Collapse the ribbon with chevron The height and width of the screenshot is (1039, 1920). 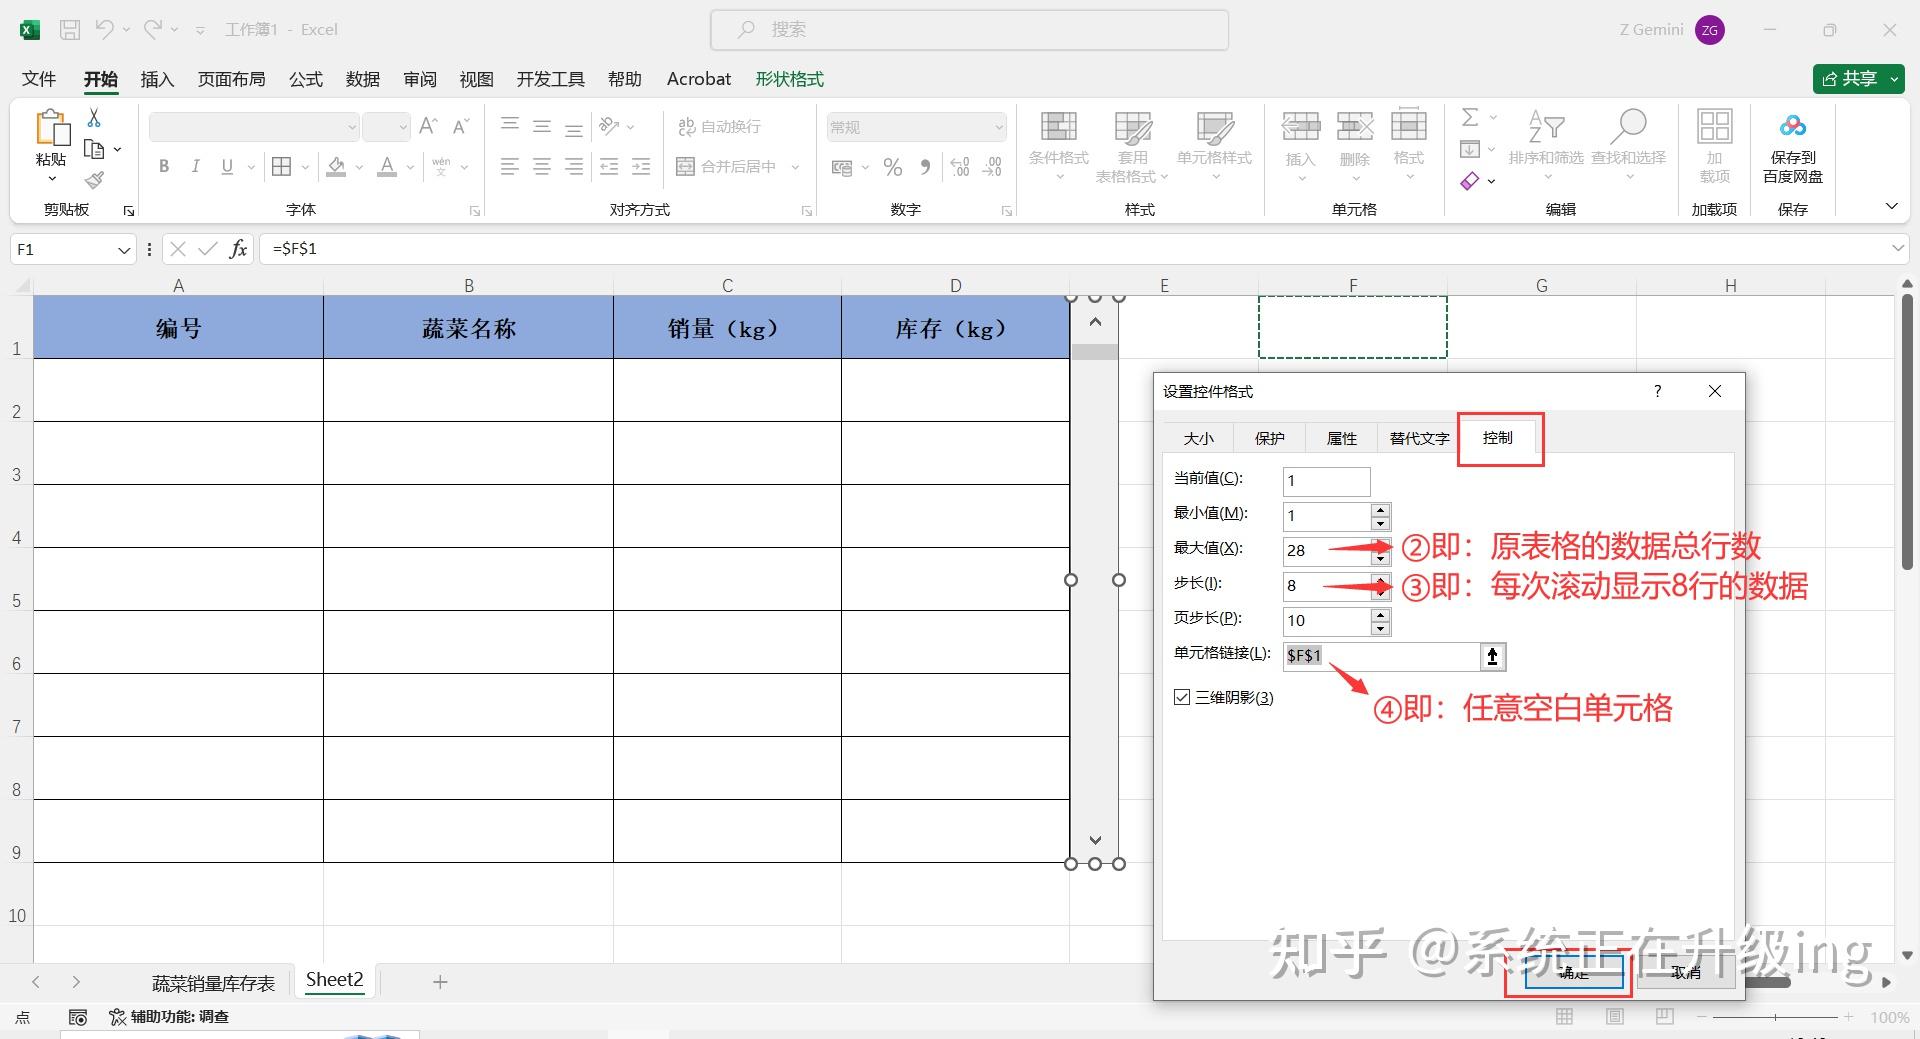(1892, 206)
